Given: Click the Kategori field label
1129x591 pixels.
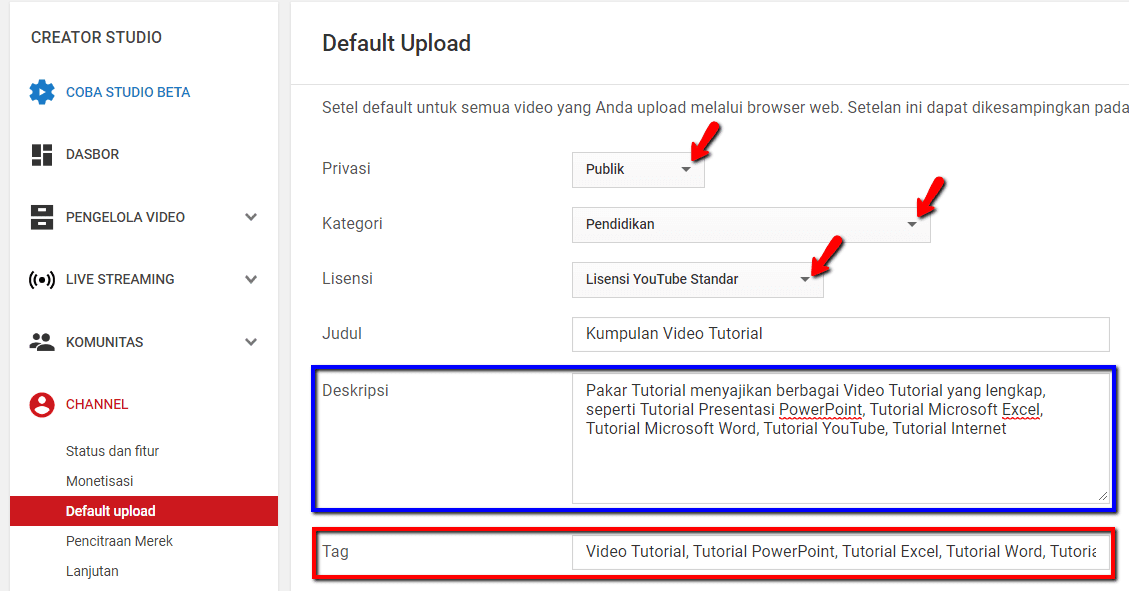Looking at the screenshot, I should point(352,224).
